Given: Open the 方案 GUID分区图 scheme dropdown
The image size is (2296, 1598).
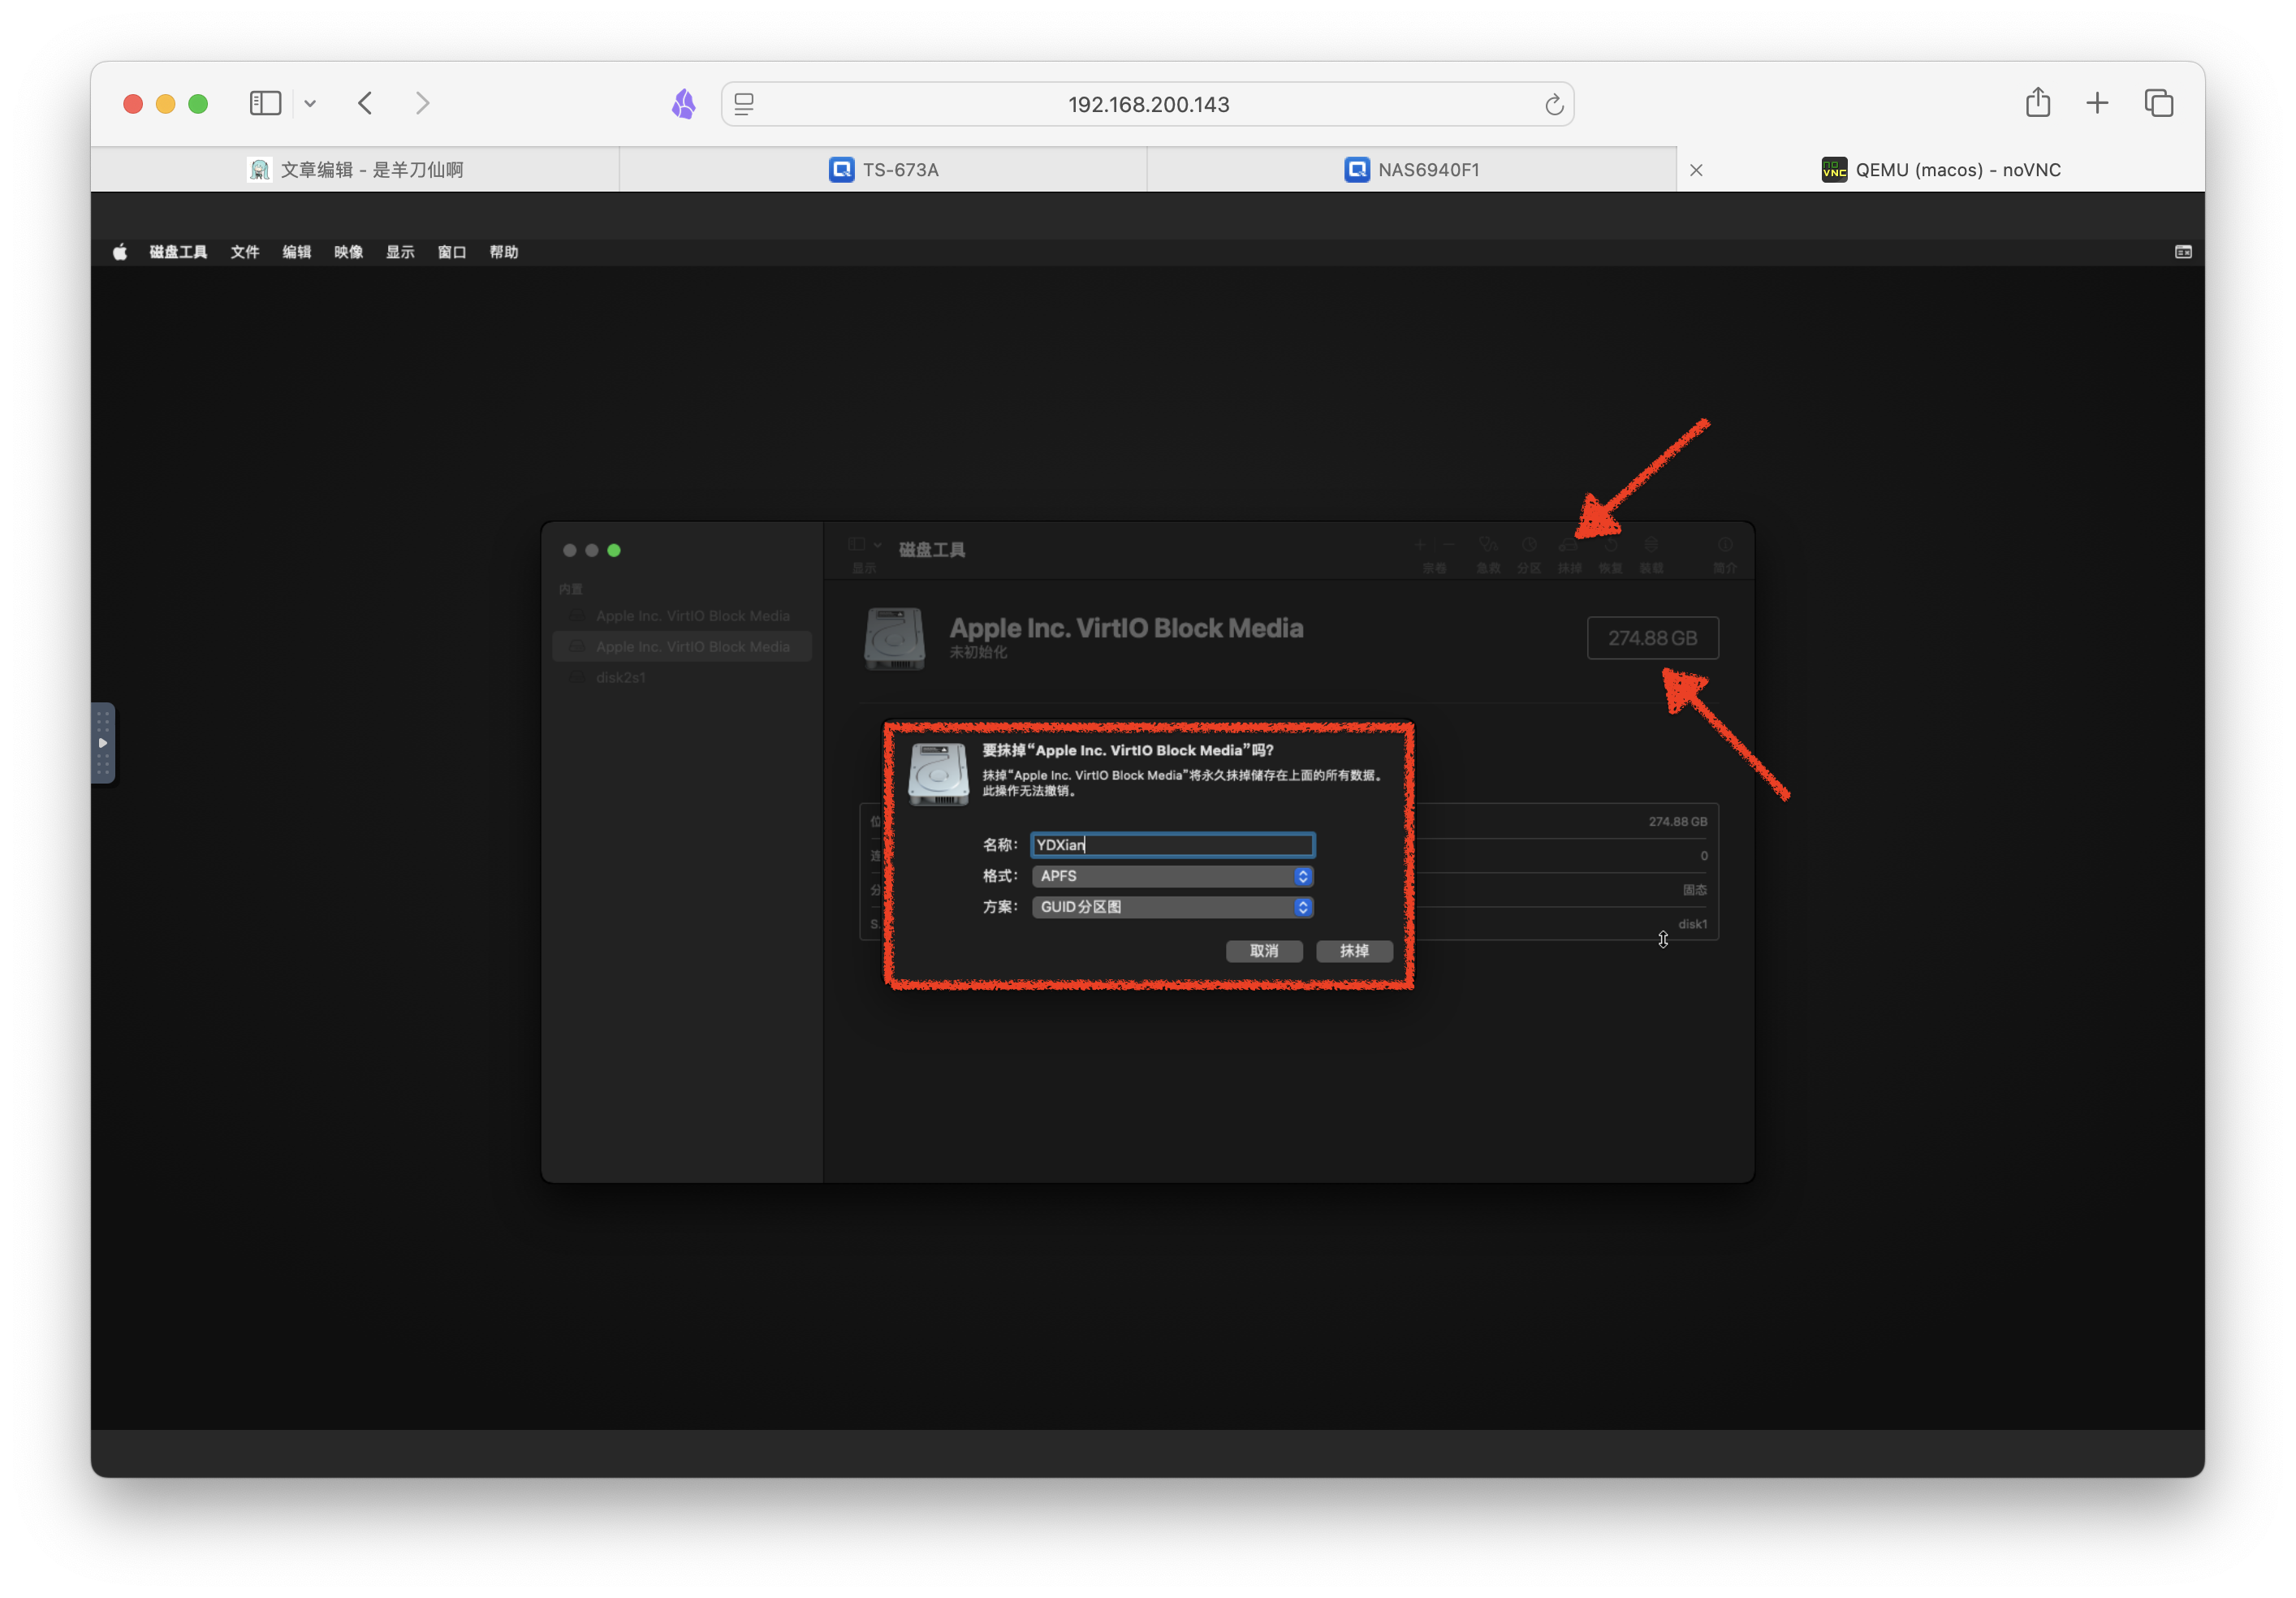Looking at the screenshot, I should pyautogui.click(x=1173, y=907).
